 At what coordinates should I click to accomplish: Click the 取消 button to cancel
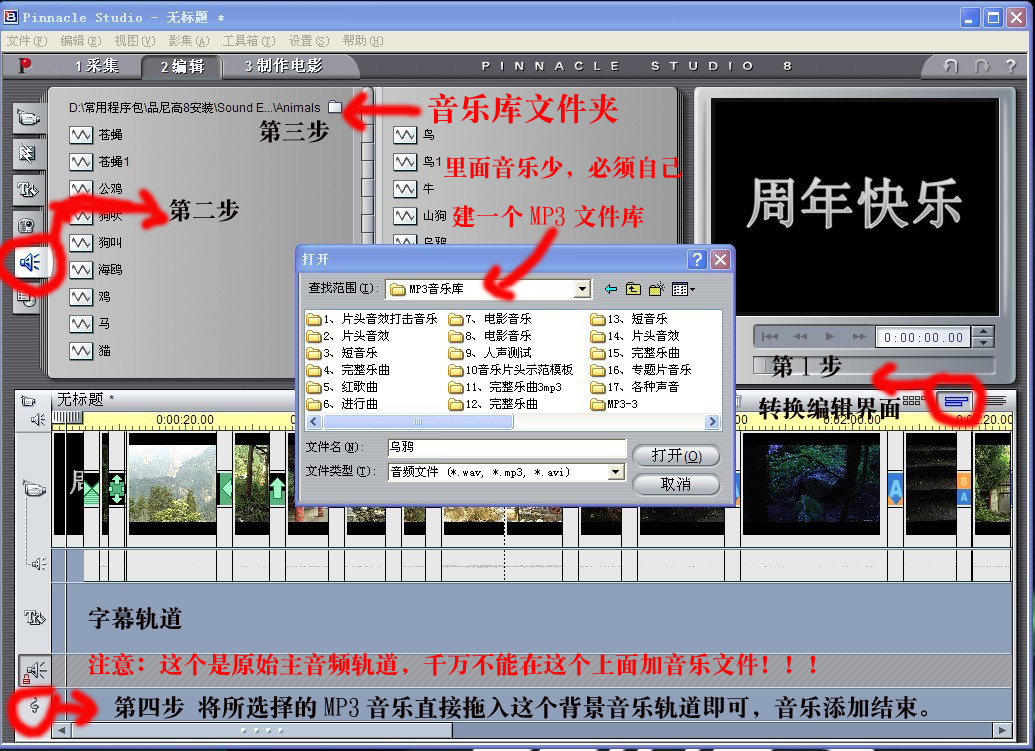coord(676,484)
